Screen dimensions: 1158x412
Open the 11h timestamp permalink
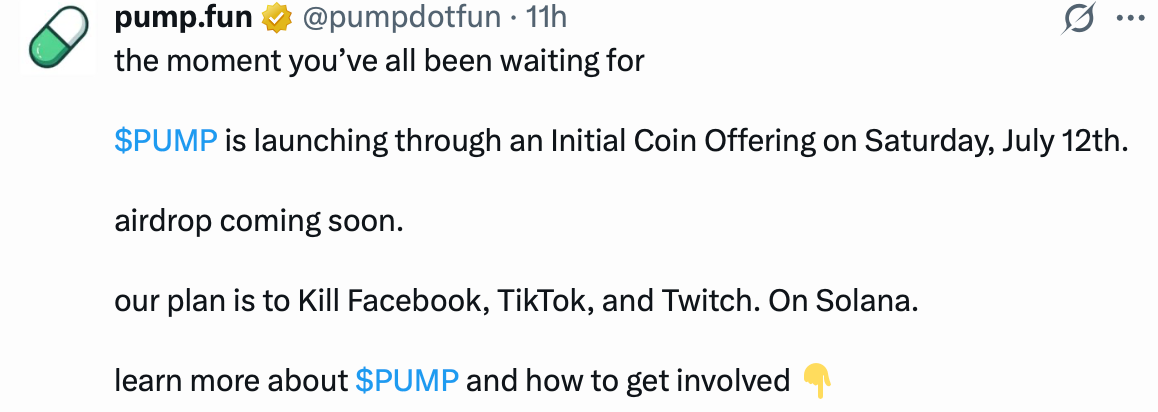545,18
